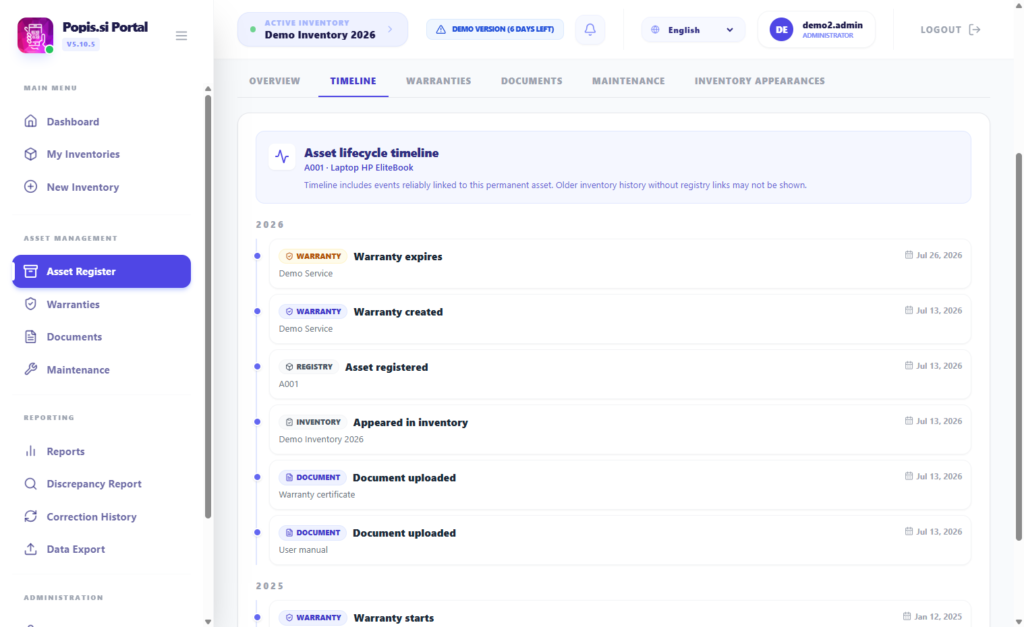Switch to the Documents tab
1024x627 pixels.
tap(532, 81)
